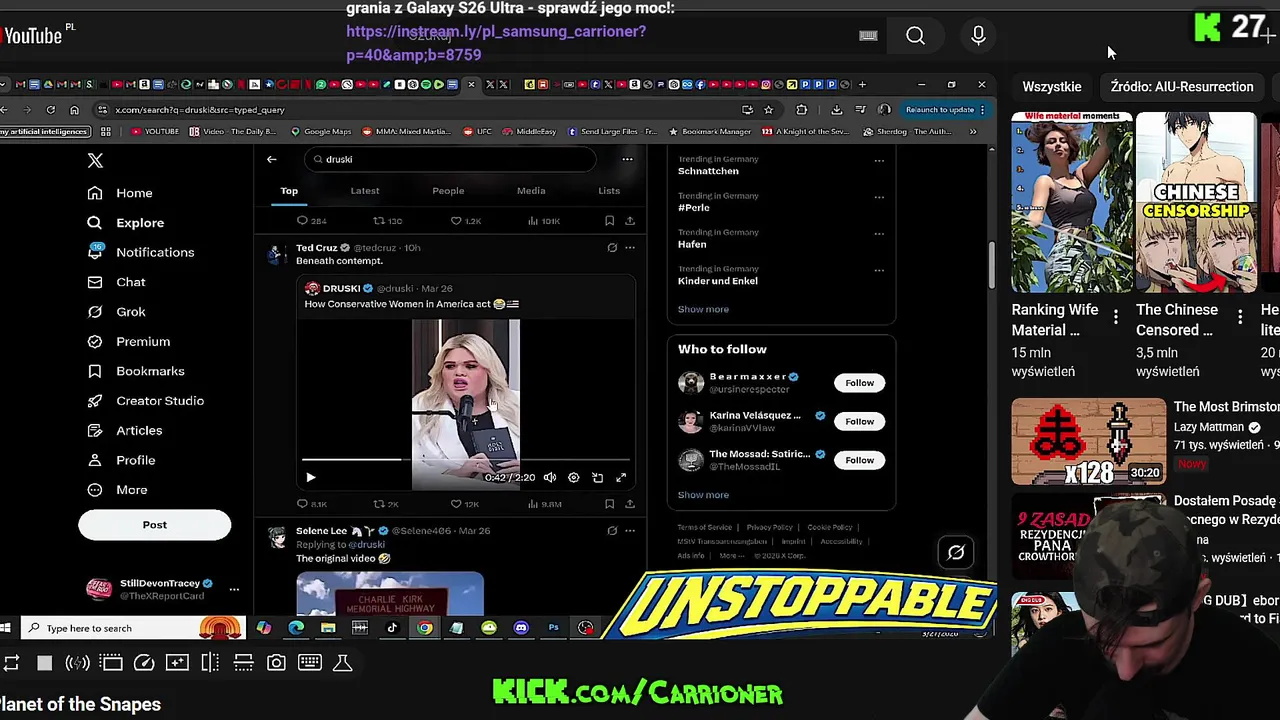Open Profile in the X sidebar
Screen dimensions: 1280x720
[x=121, y=460]
